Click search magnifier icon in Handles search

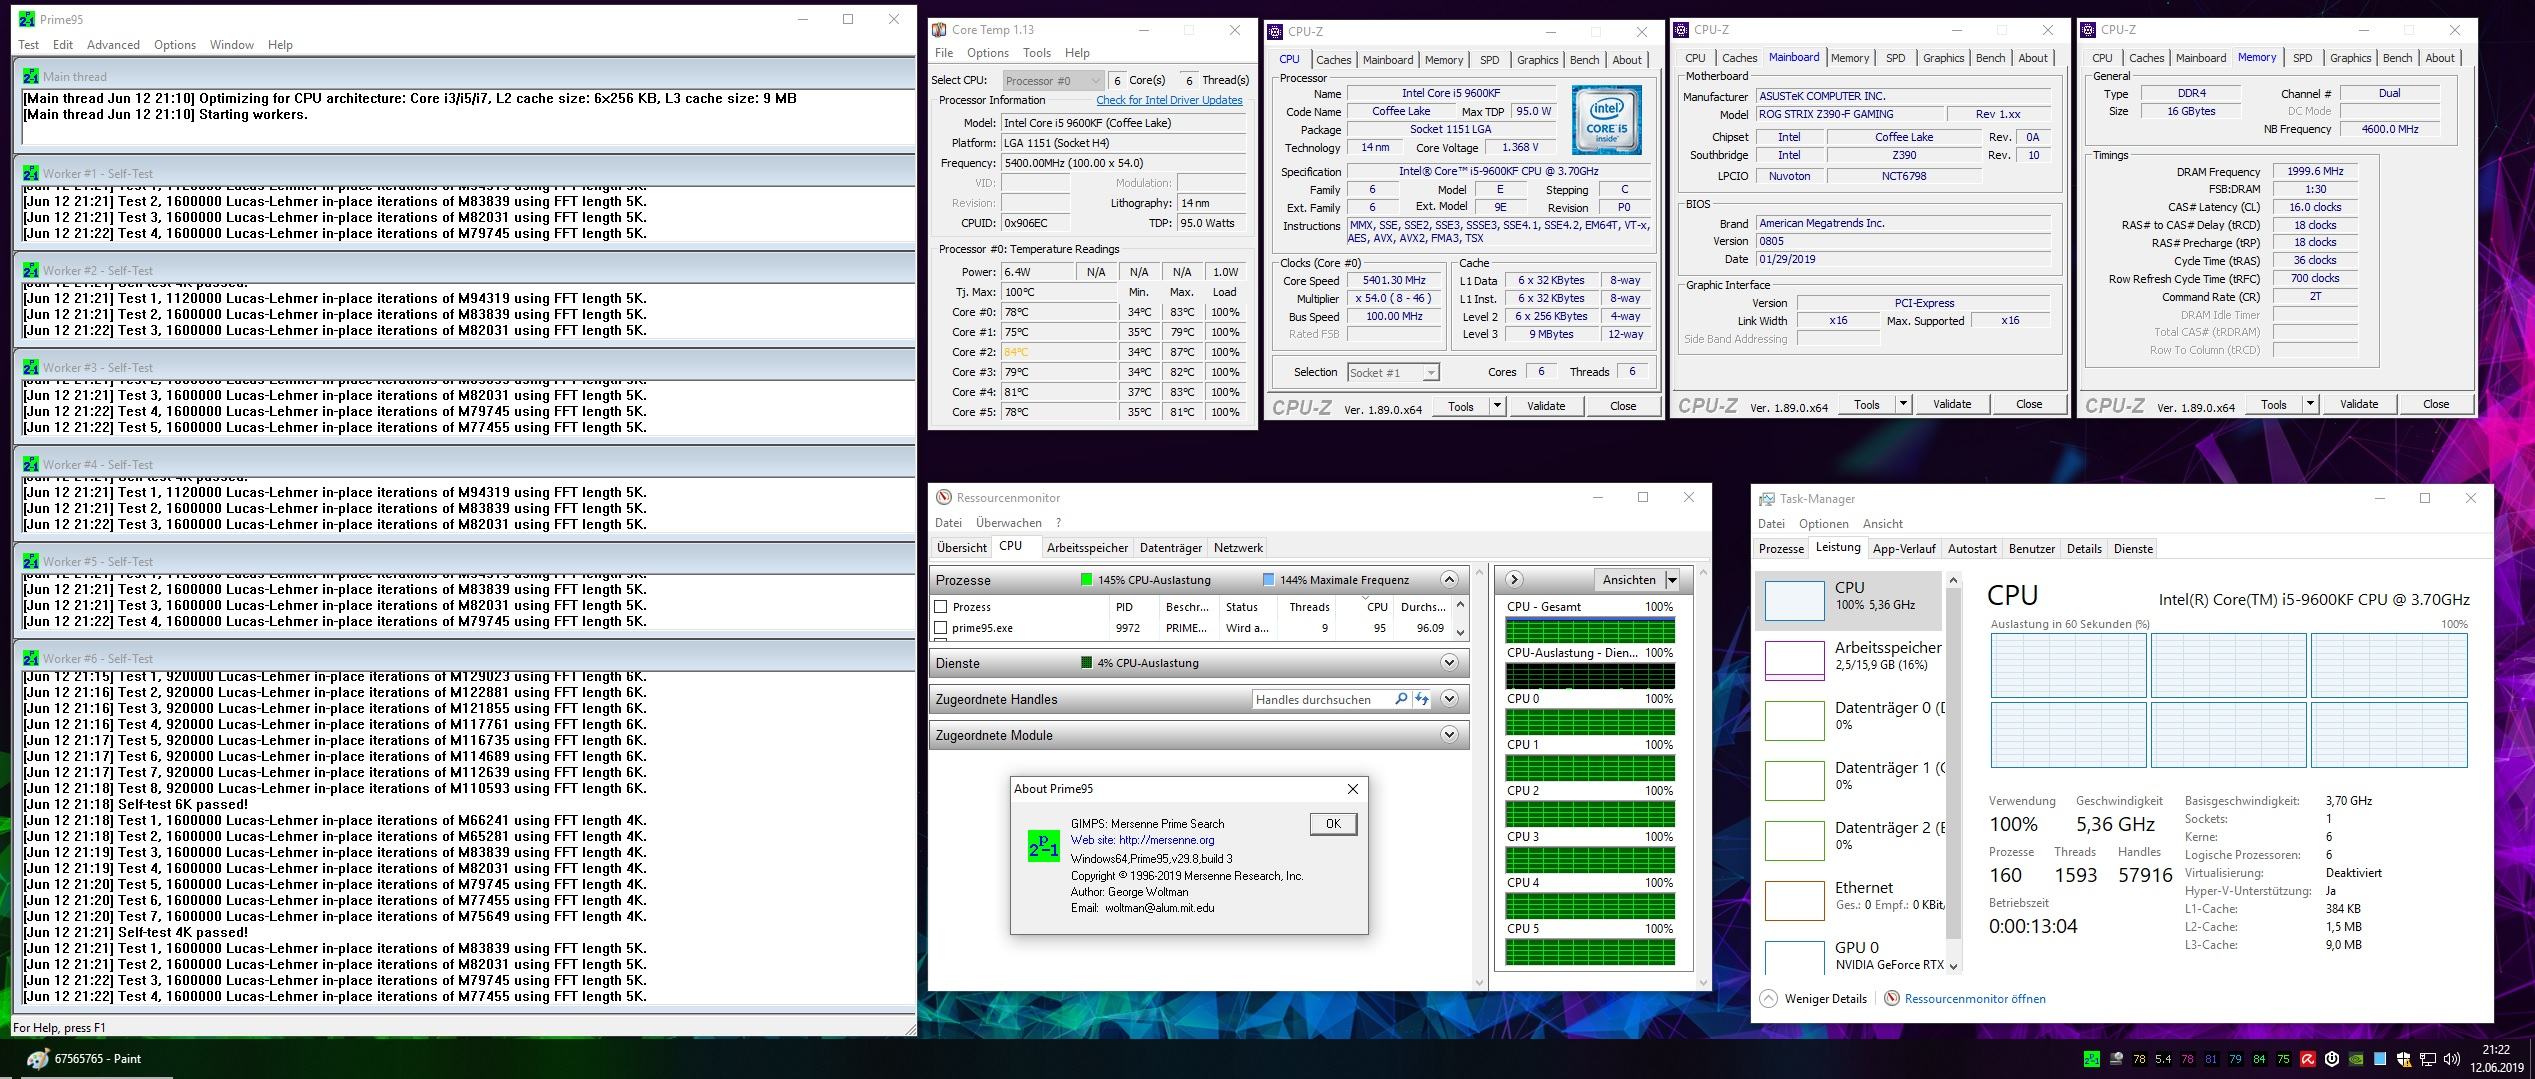pos(1401,699)
